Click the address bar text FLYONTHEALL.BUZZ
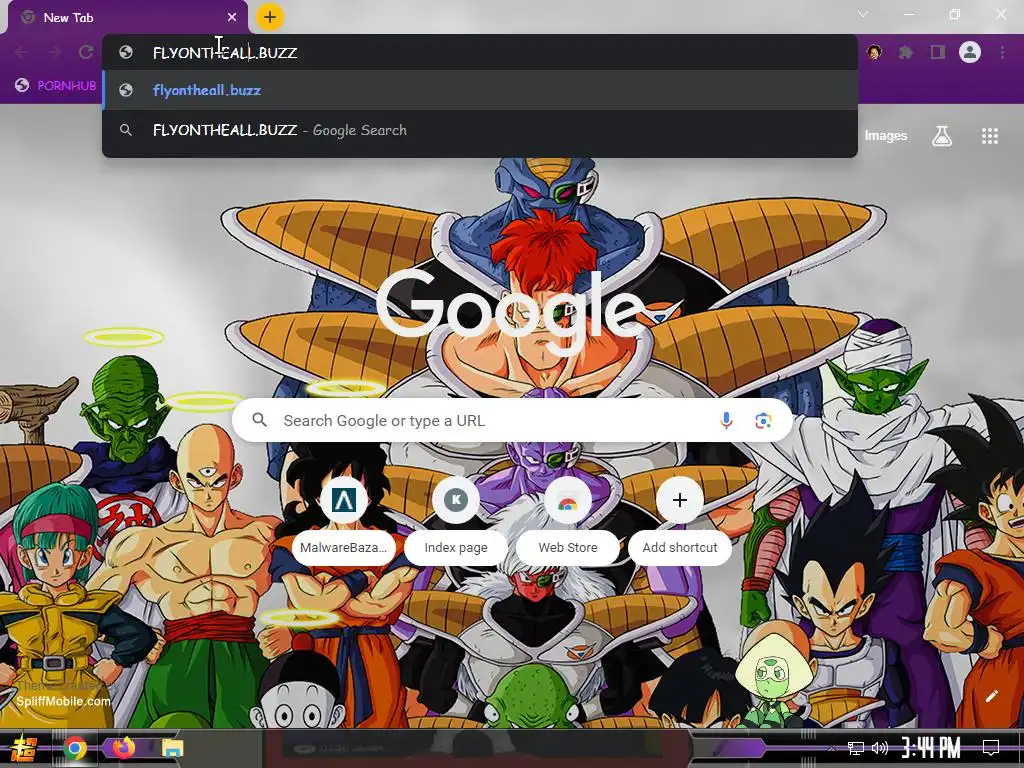Screen dimensions: 1024x768 pos(225,53)
